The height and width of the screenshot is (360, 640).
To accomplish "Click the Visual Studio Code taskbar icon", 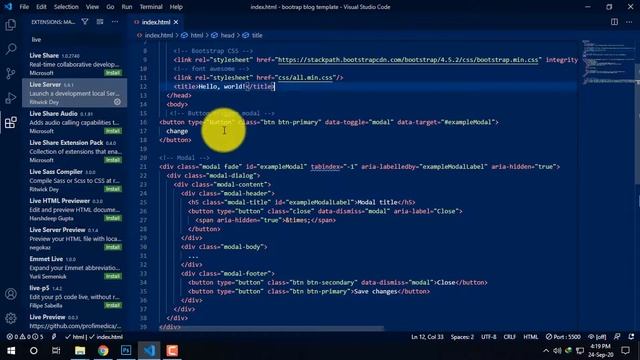I will (x=149, y=351).
